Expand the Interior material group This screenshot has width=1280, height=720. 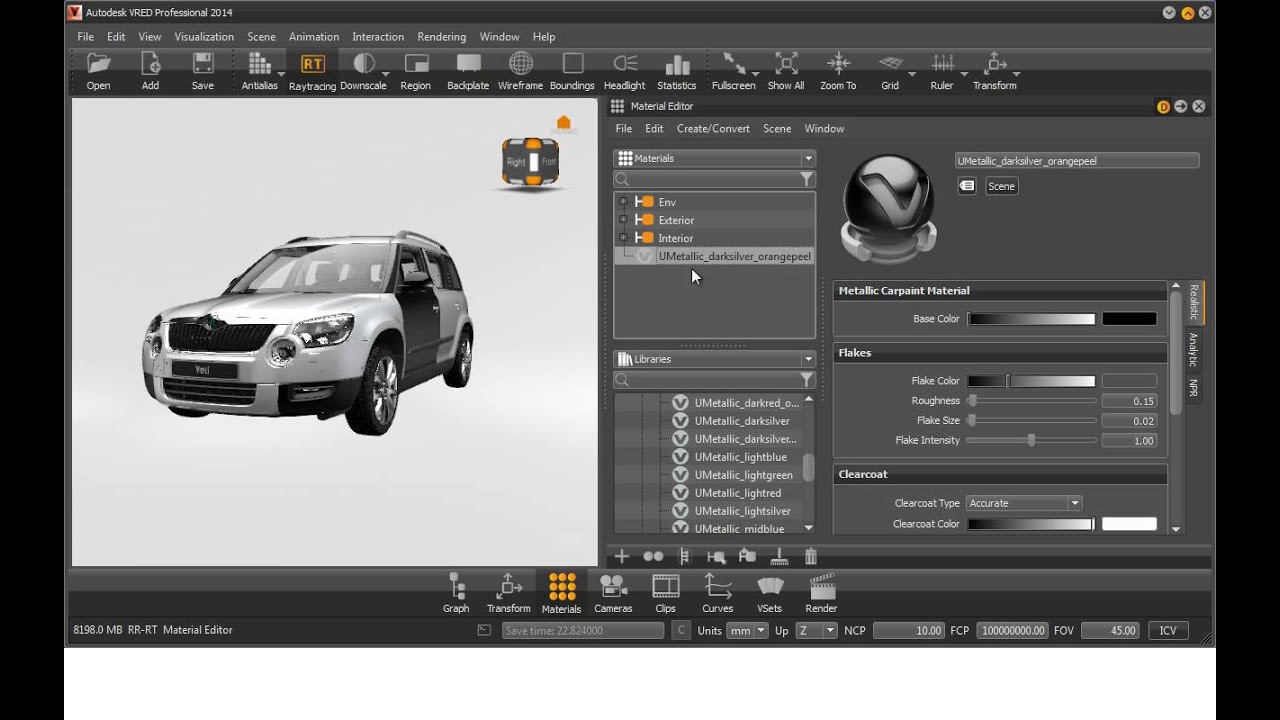623,238
